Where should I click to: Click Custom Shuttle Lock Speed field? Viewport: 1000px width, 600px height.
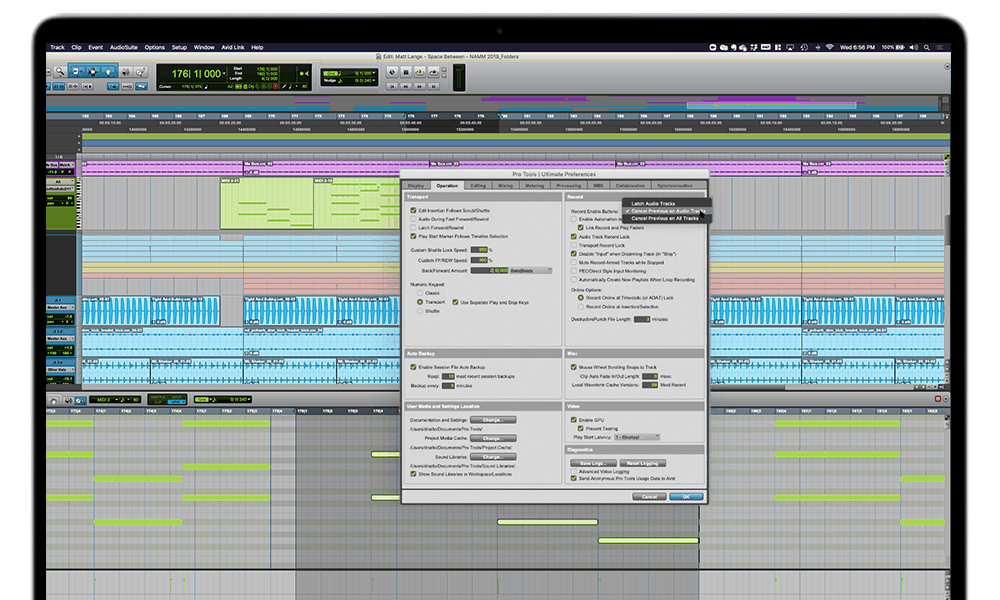[x=479, y=250]
